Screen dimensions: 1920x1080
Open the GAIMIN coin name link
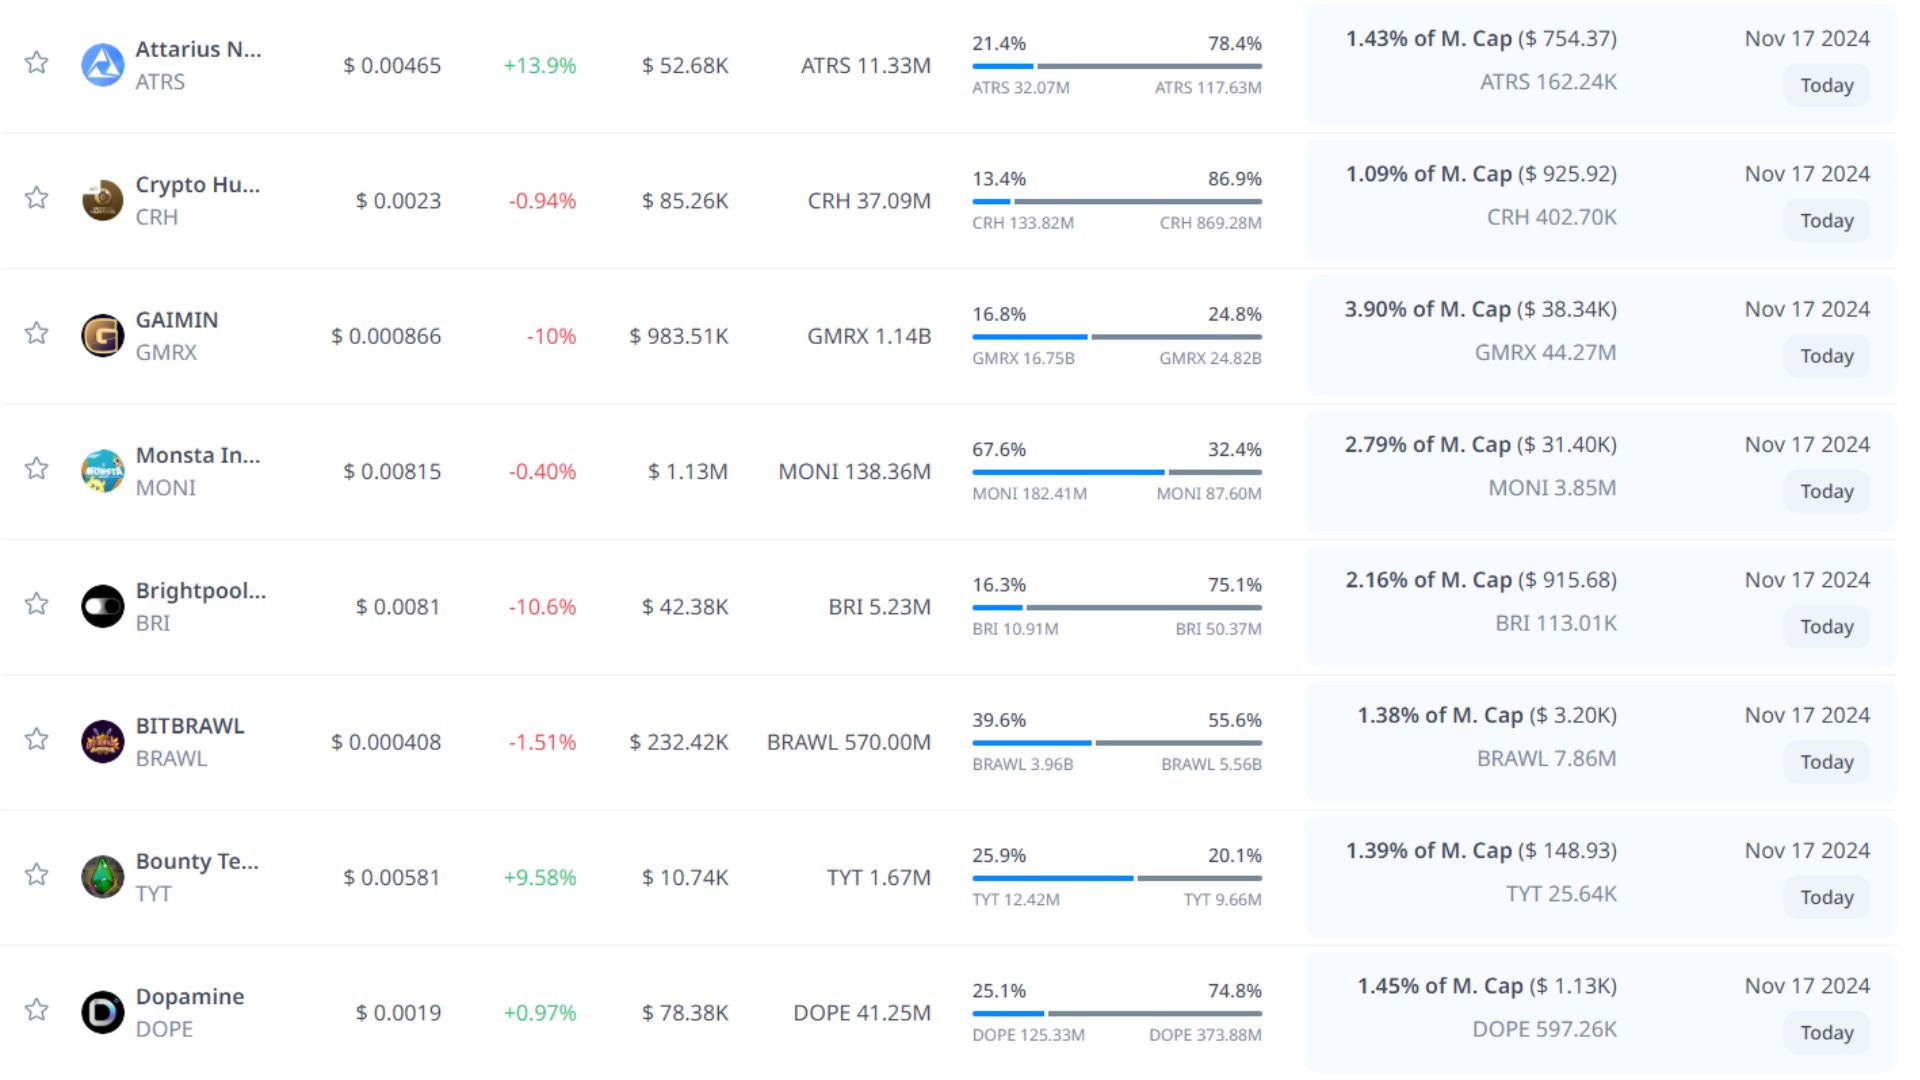point(177,320)
